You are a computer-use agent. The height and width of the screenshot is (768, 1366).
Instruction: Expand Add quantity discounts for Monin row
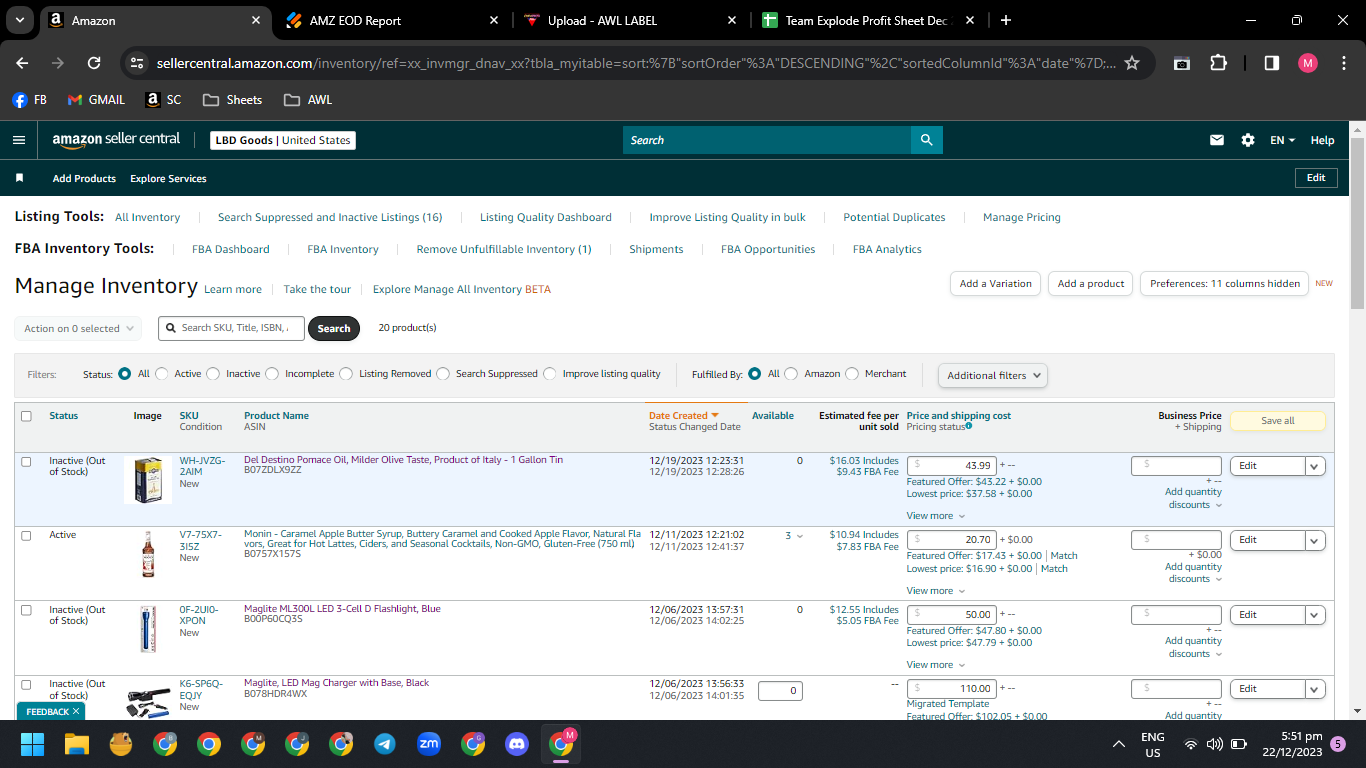1193,573
